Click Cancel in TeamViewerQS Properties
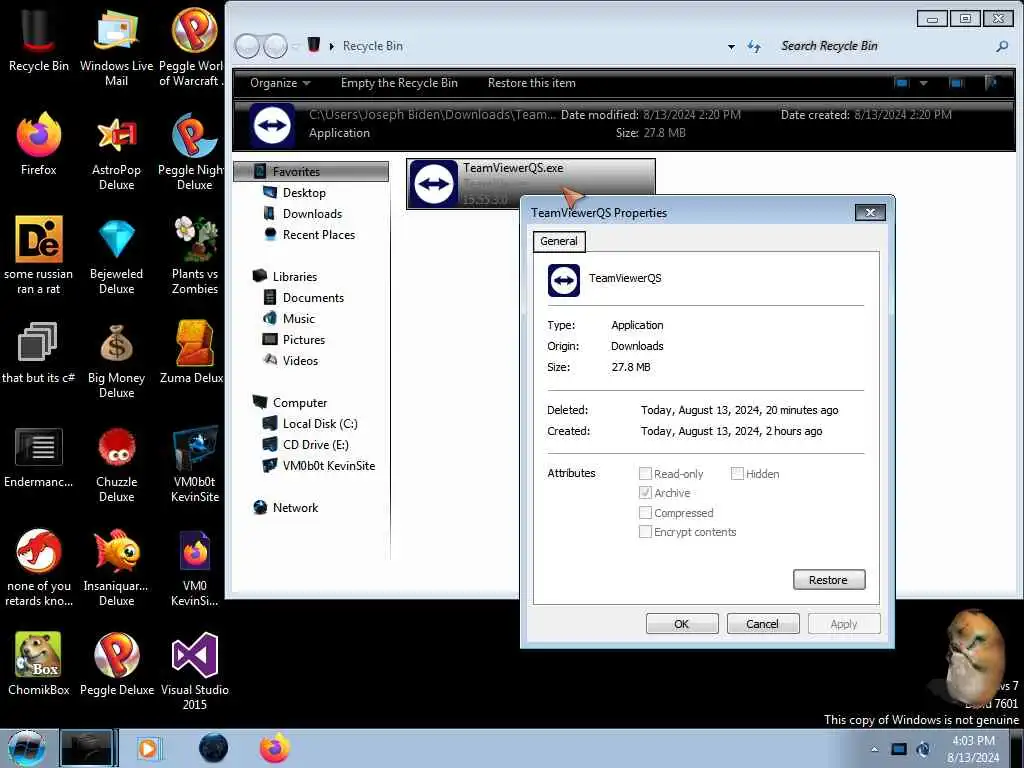The image size is (1024, 768). click(763, 624)
